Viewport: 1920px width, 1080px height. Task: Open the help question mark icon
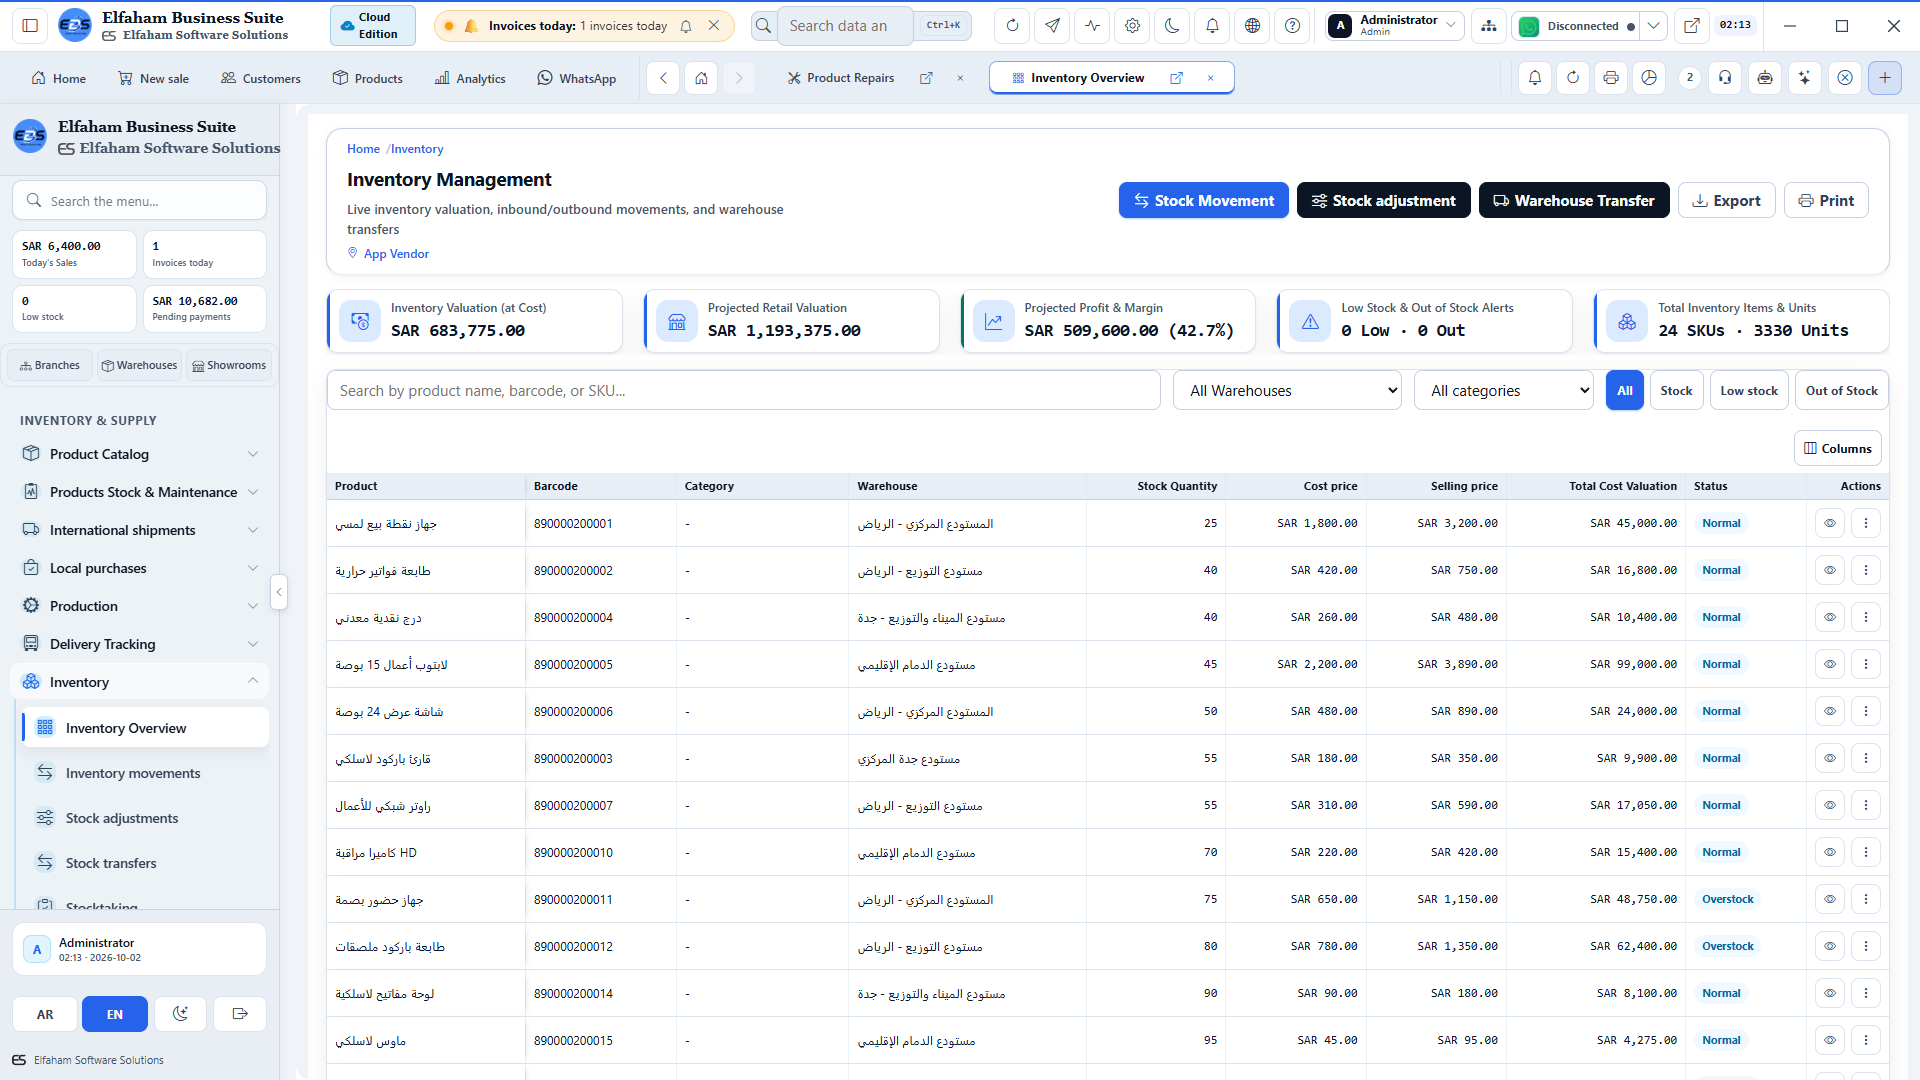(x=1292, y=26)
